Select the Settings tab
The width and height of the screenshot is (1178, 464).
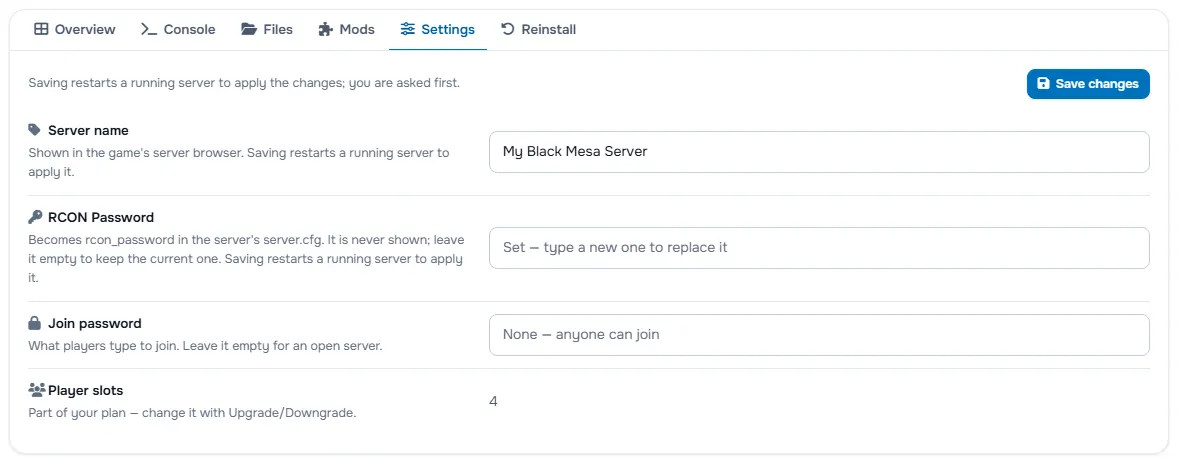(x=437, y=30)
